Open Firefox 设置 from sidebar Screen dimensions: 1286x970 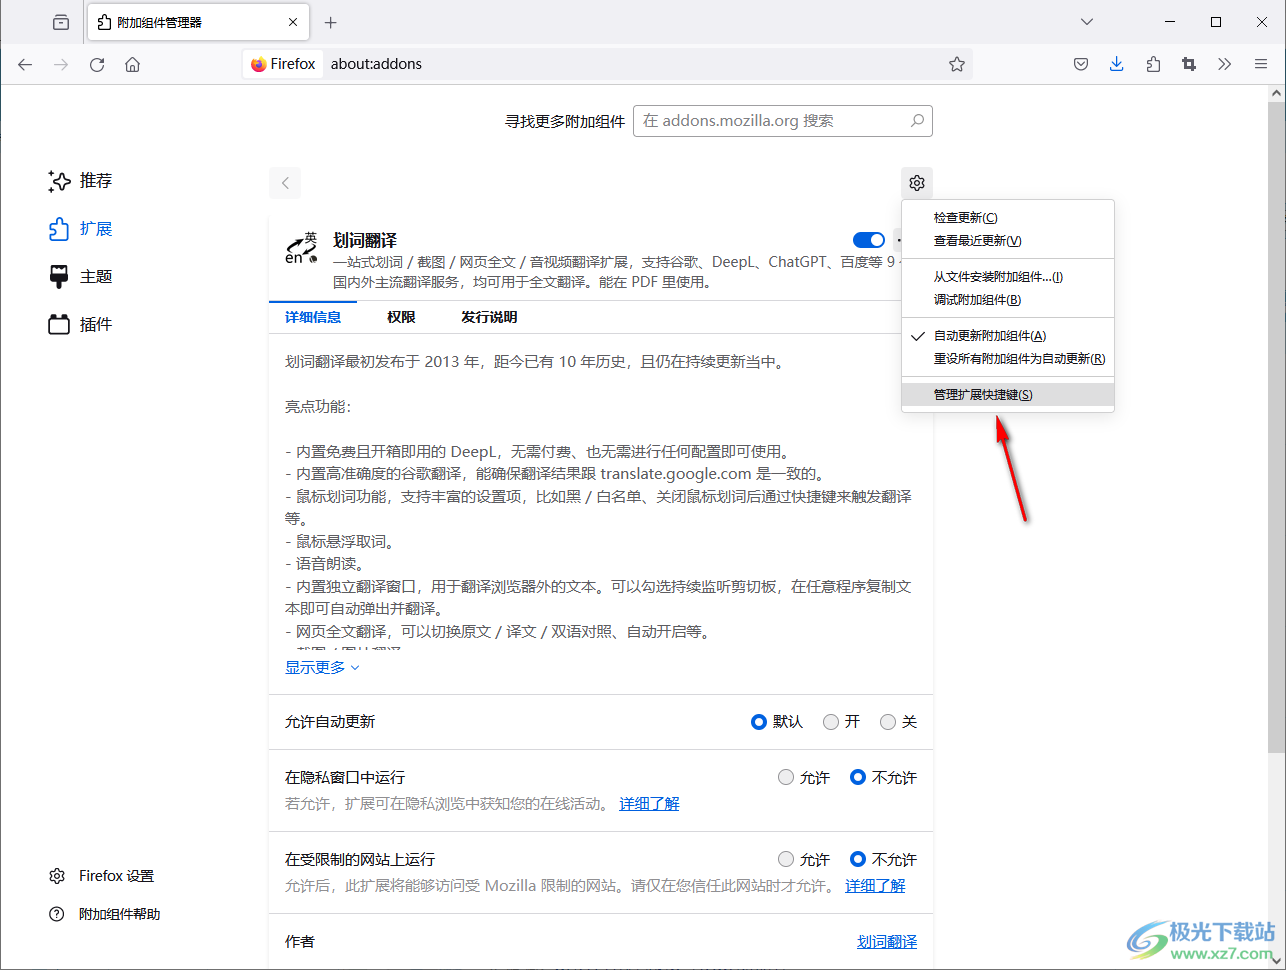click(102, 876)
